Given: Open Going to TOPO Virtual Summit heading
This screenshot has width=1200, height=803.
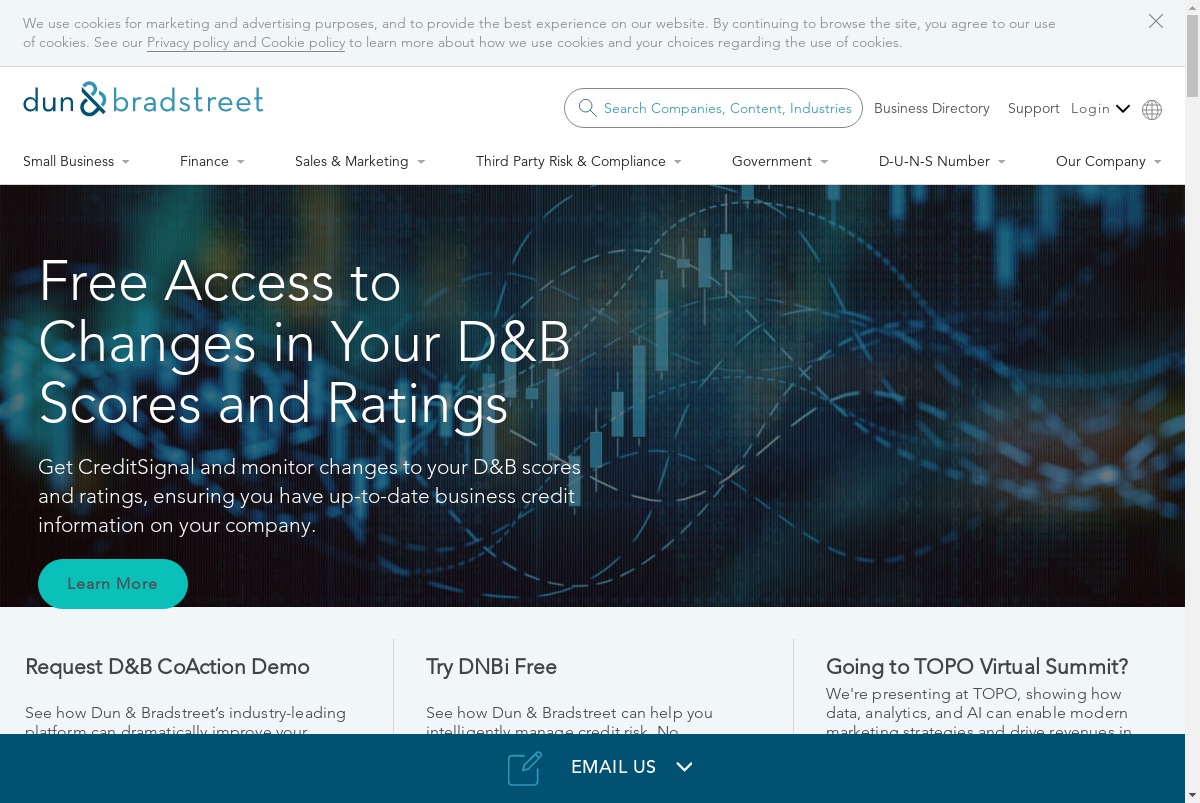Looking at the screenshot, I should pyautogui.click(x=977, y=666).
